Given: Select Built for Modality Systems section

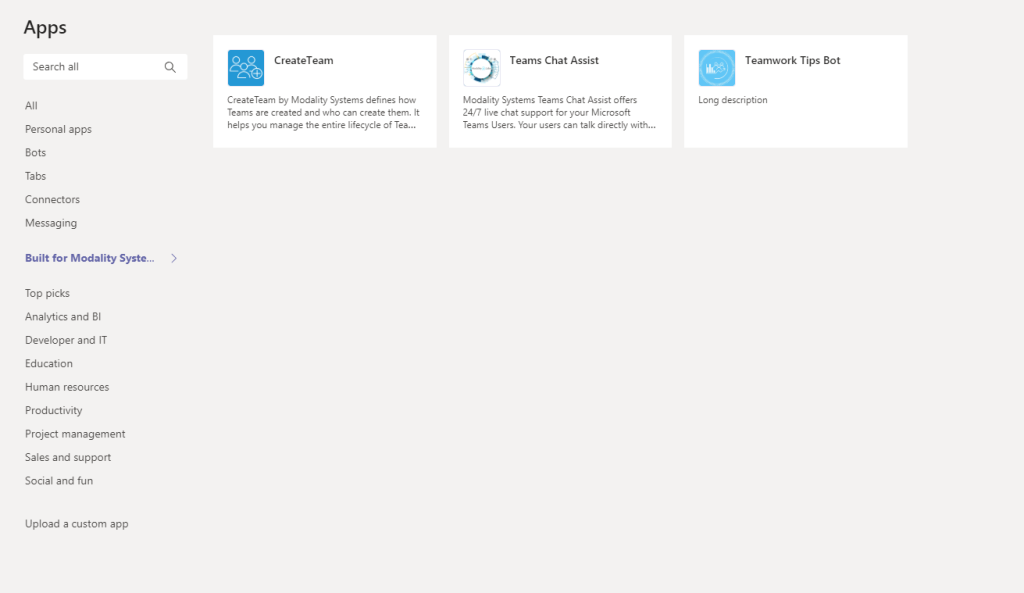Looking at the screenshot, I should (x=89, y=258).
